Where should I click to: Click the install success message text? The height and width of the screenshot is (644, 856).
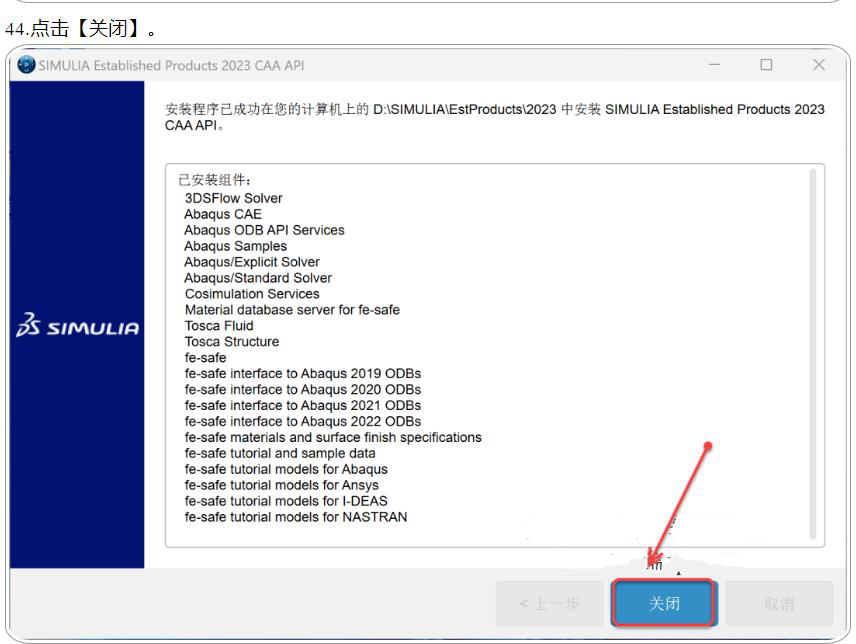494,117
